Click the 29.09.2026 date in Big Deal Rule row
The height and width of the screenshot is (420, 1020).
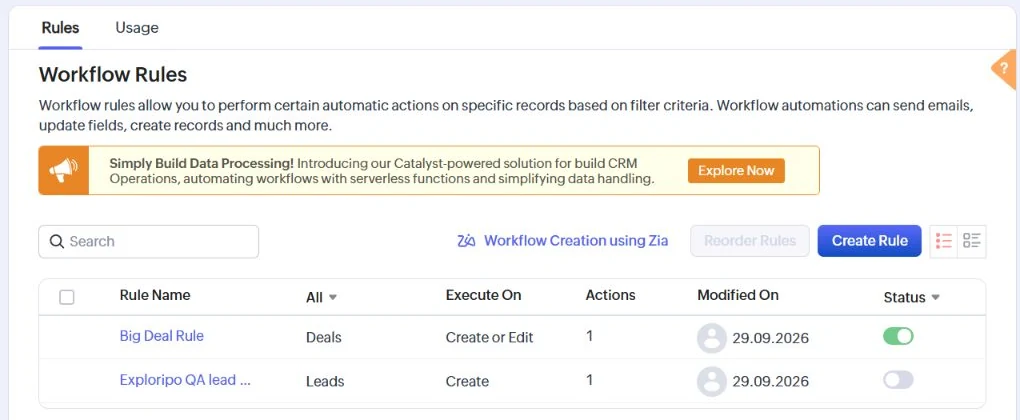click(770, 338)
